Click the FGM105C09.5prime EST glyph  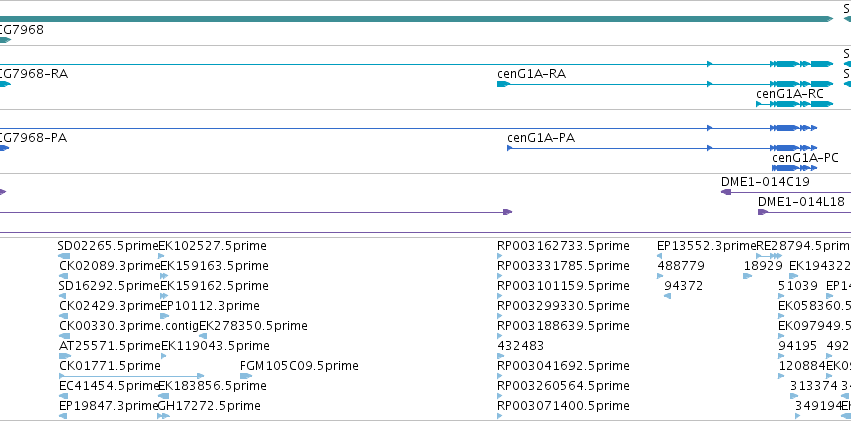coord(246,376)
